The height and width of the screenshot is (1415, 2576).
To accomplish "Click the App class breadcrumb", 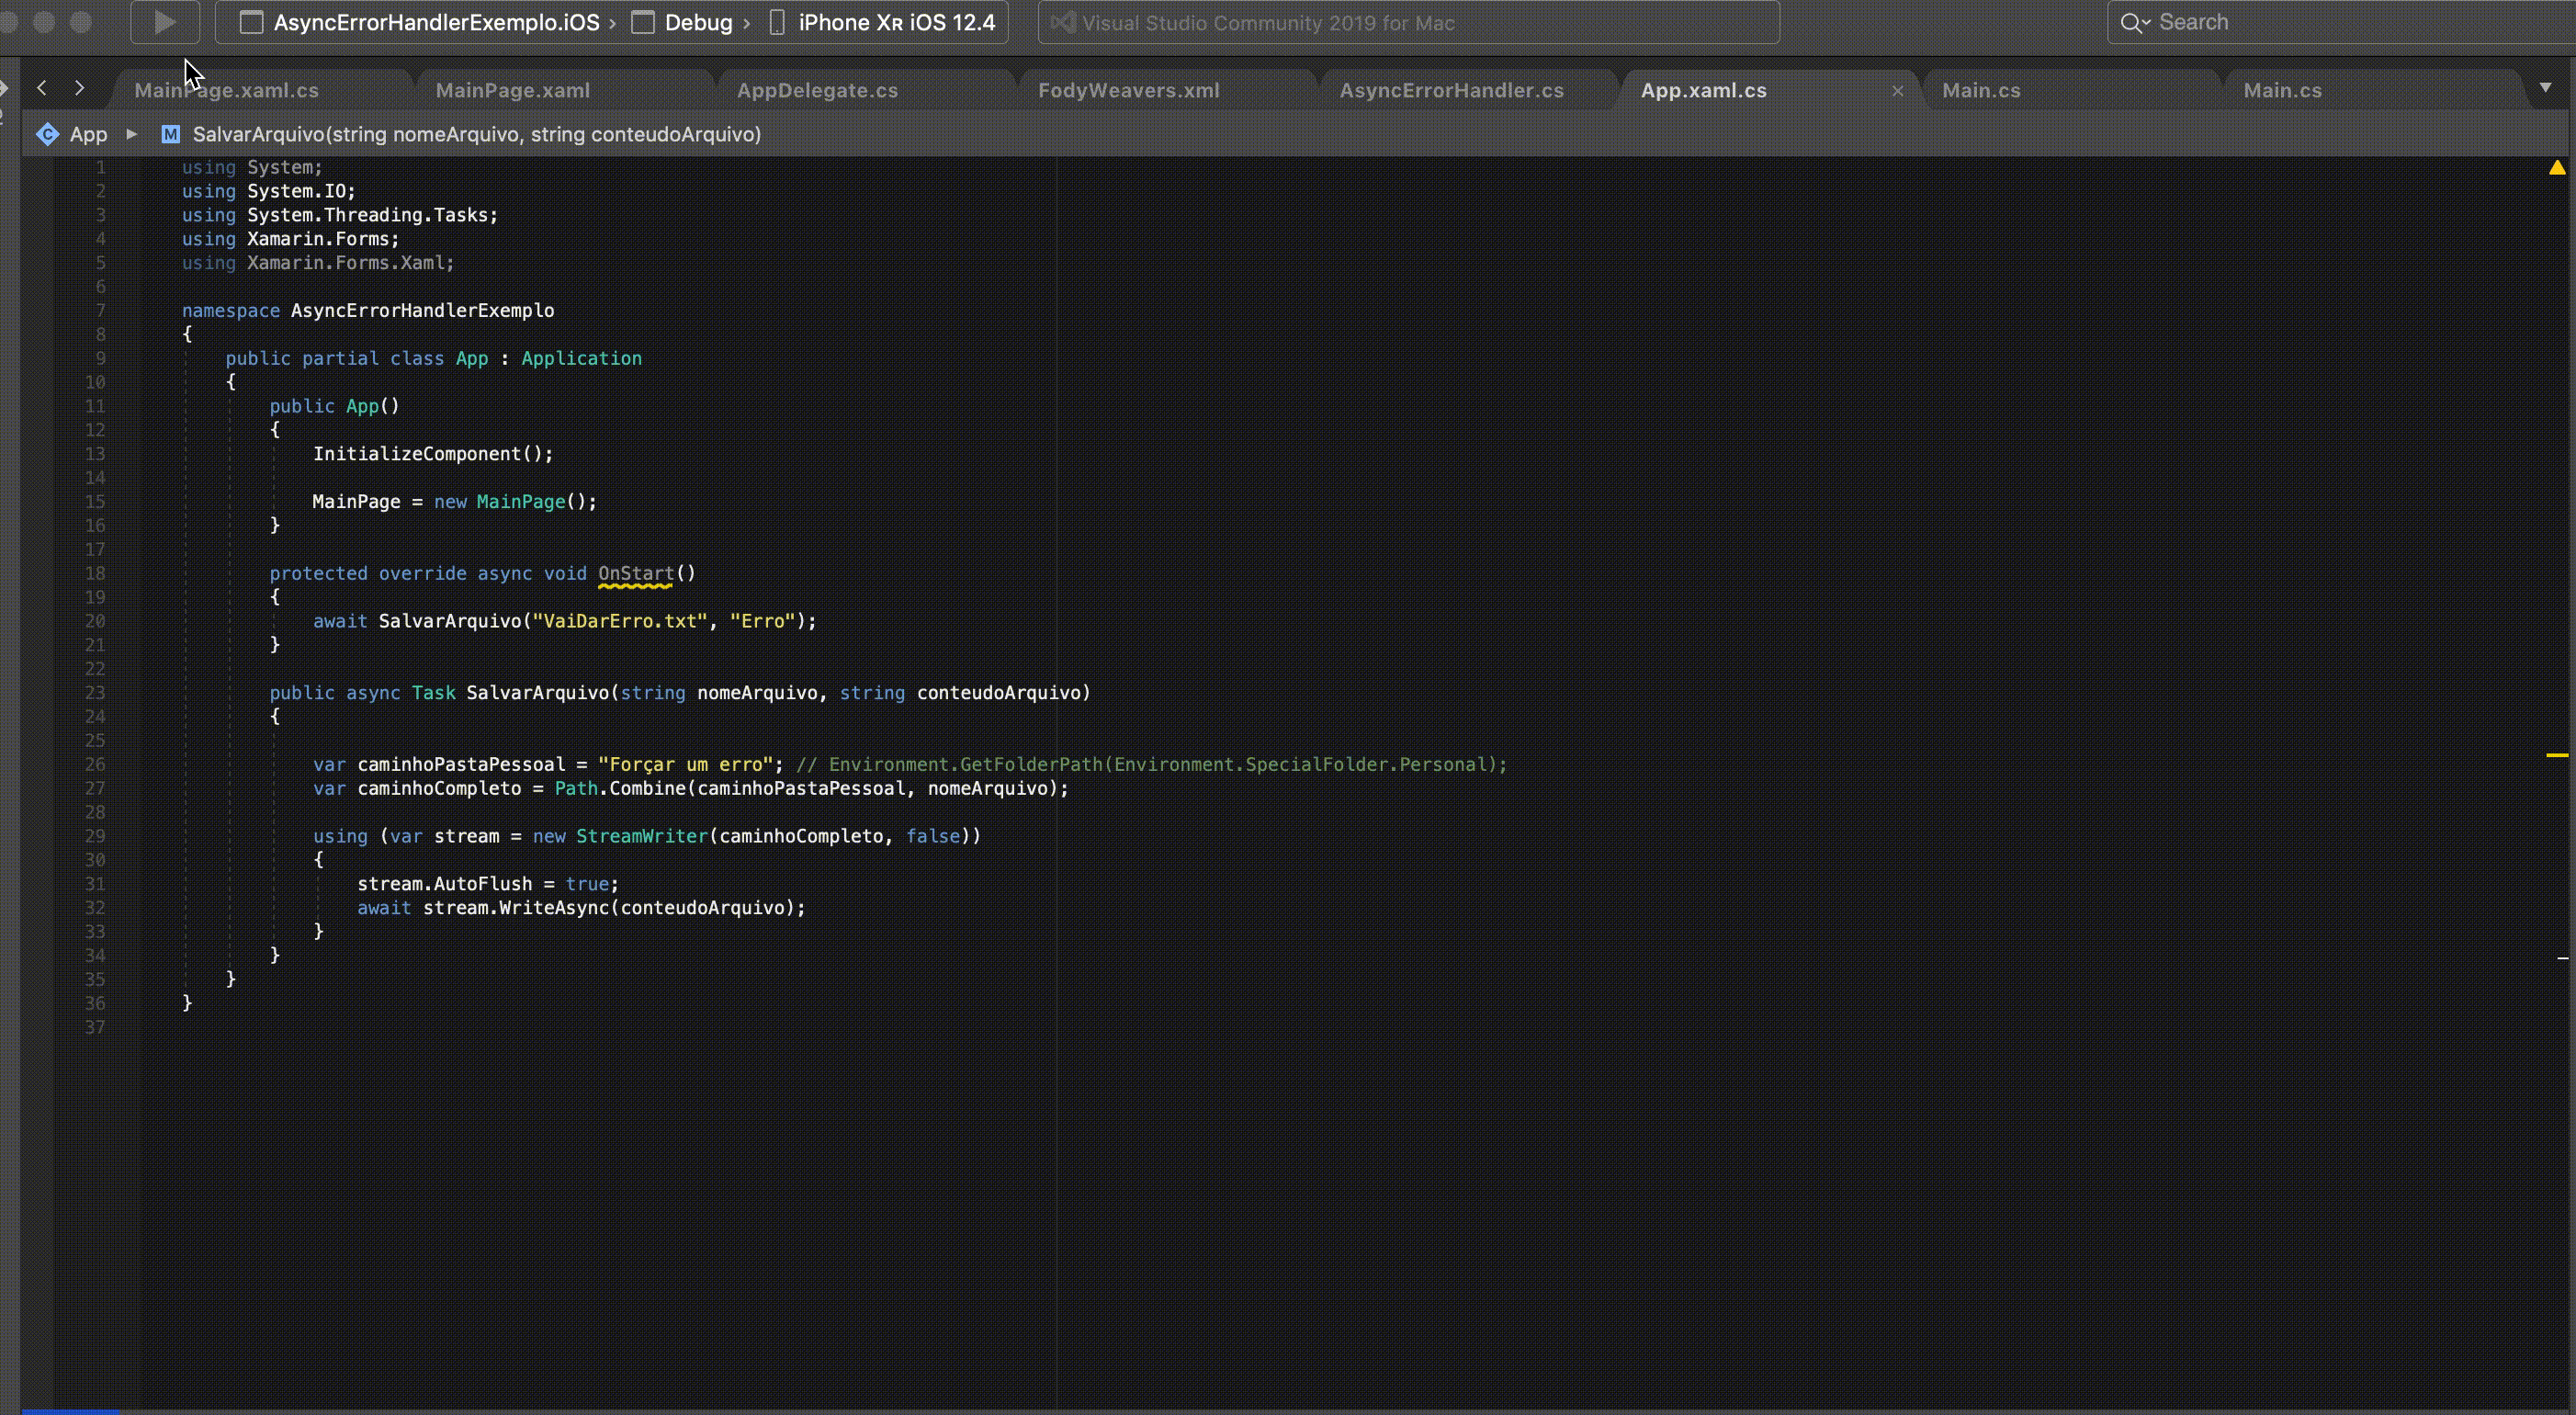I will pos(88,134).
